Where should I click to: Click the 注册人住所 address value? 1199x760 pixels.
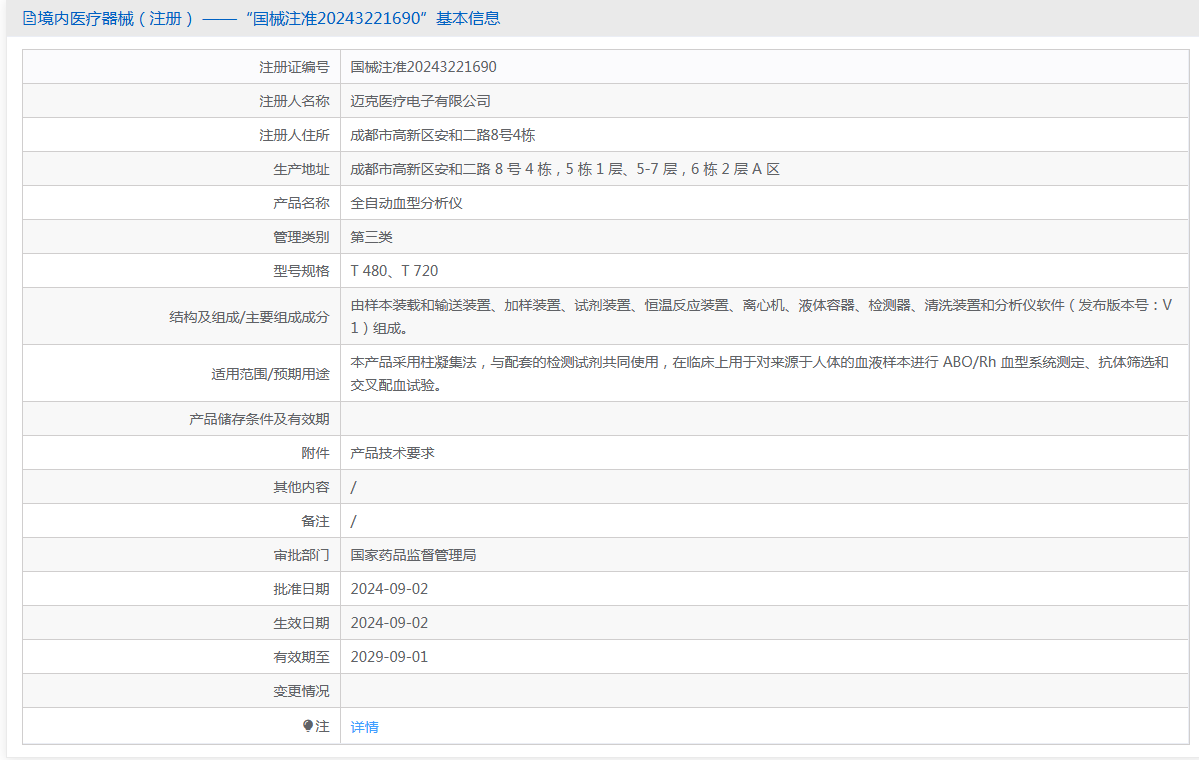[442, 135]
